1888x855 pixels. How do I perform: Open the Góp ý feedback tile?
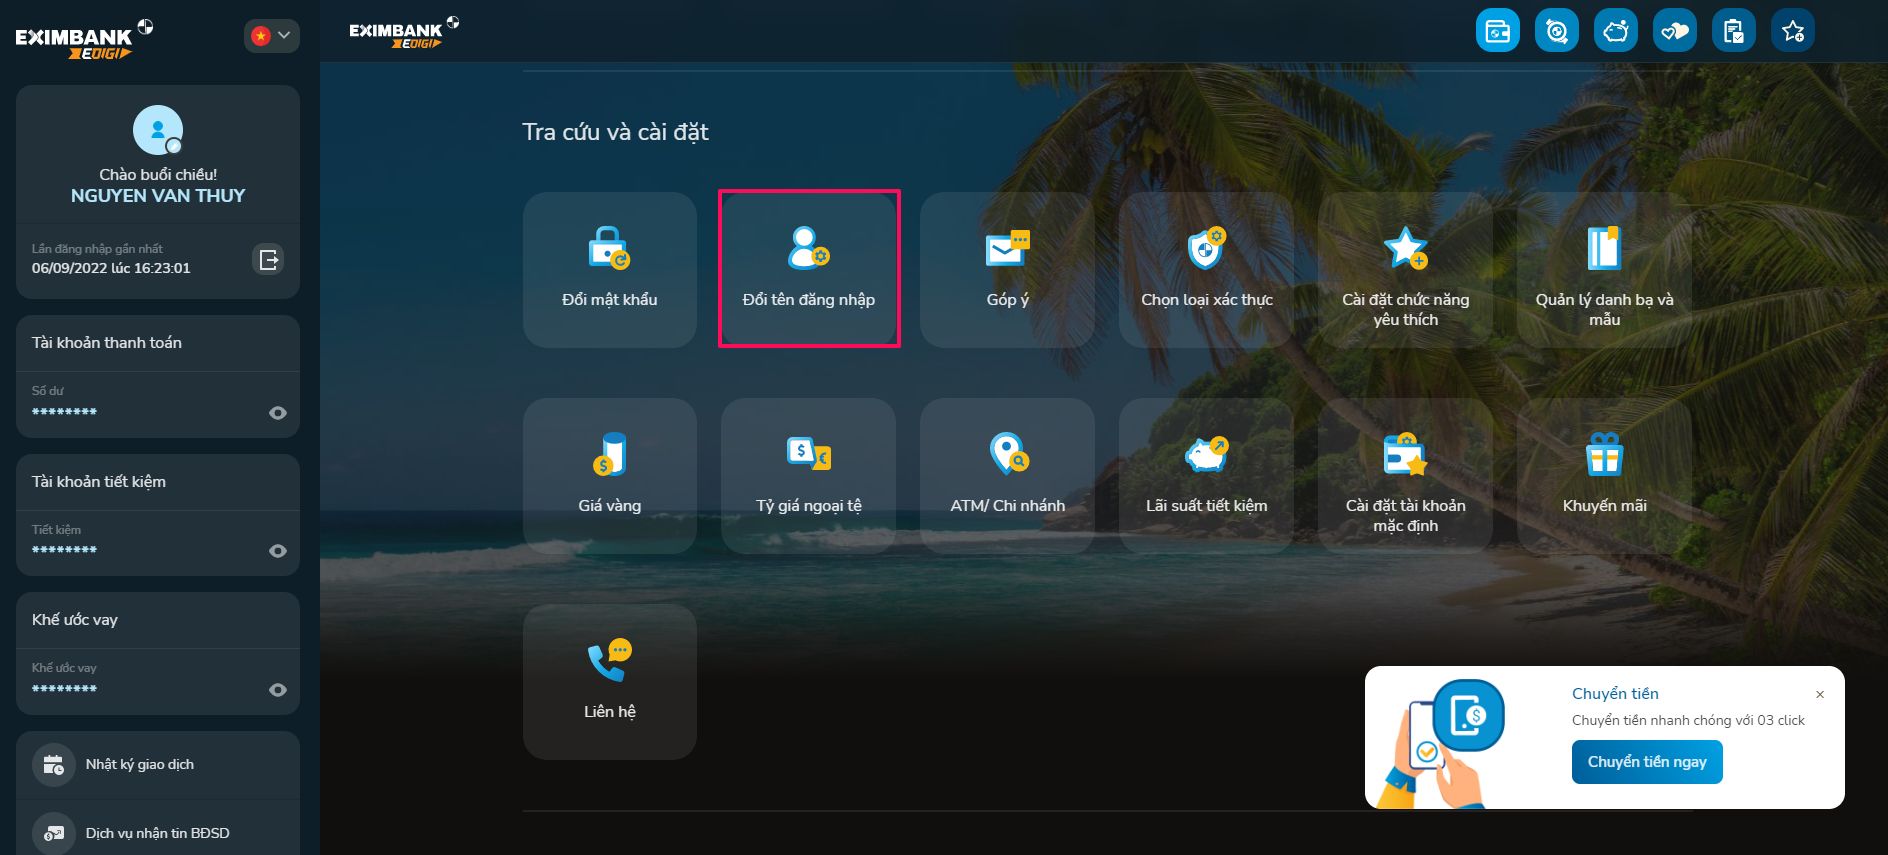[x=1007, y=270]
